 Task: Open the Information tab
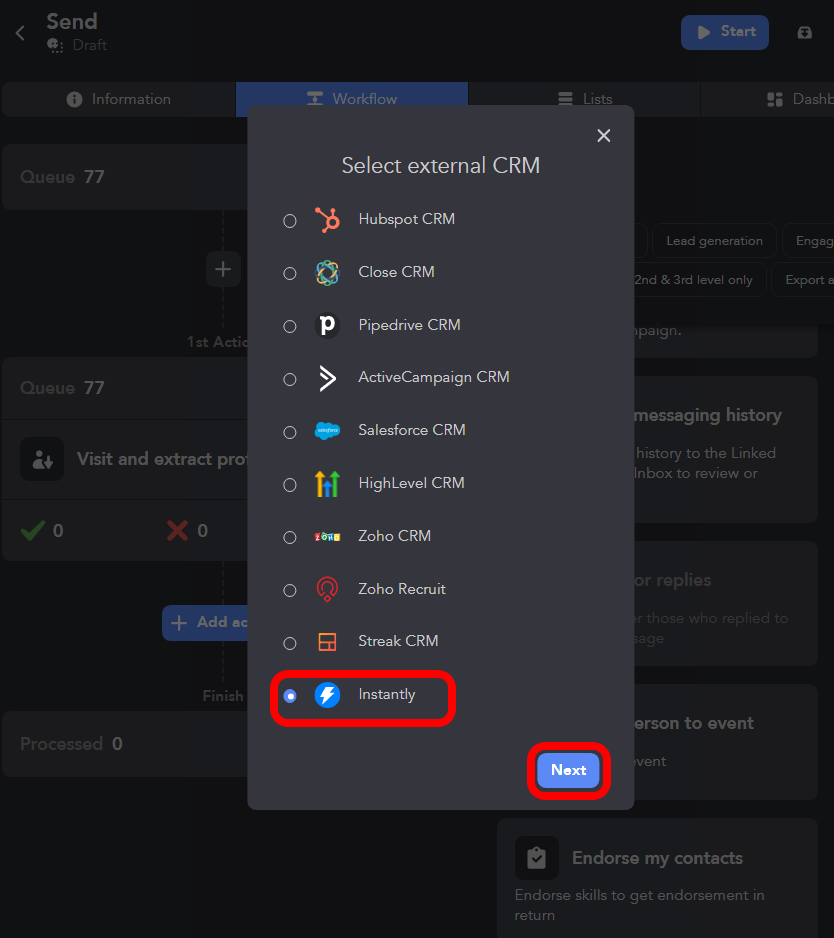coord(119,99)
